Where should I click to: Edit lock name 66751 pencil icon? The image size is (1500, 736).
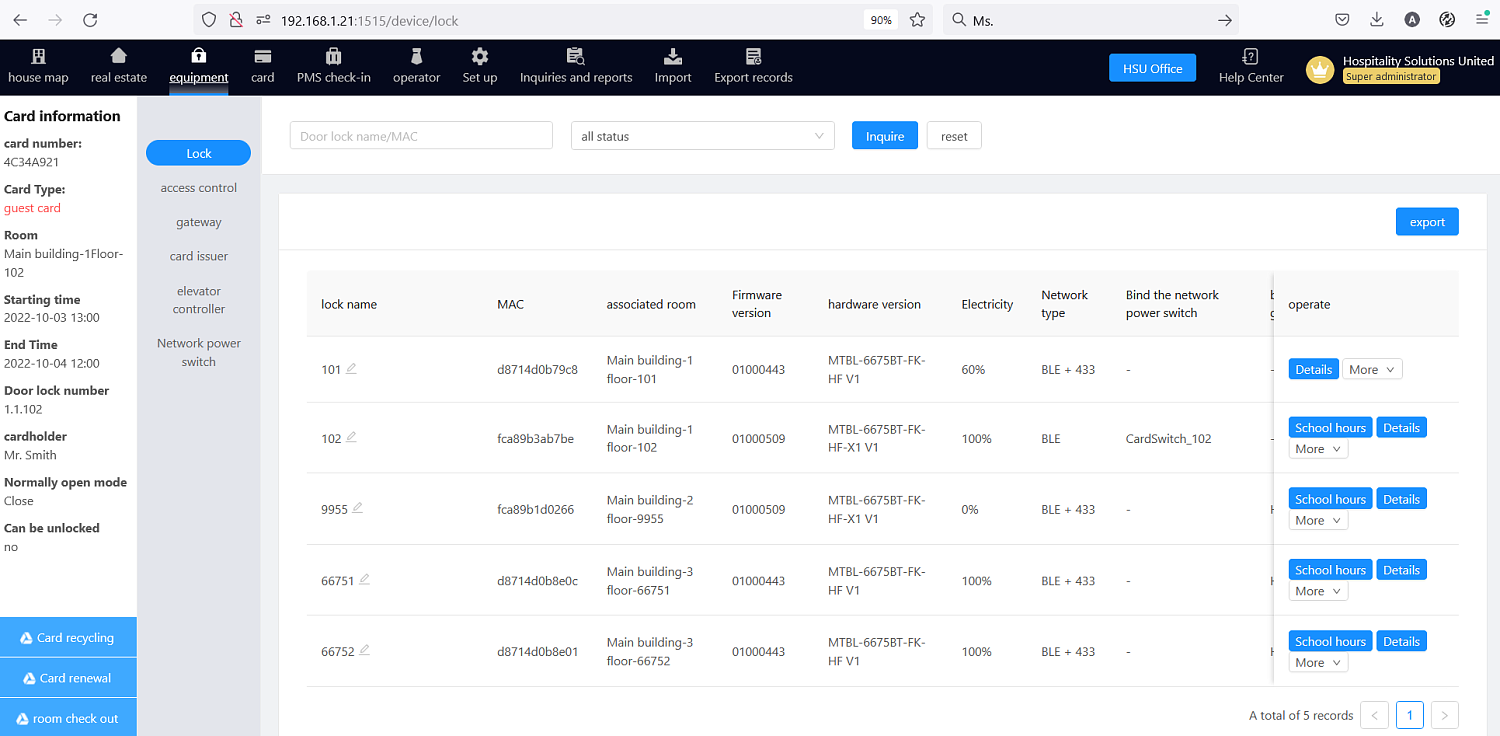(364, 579)
